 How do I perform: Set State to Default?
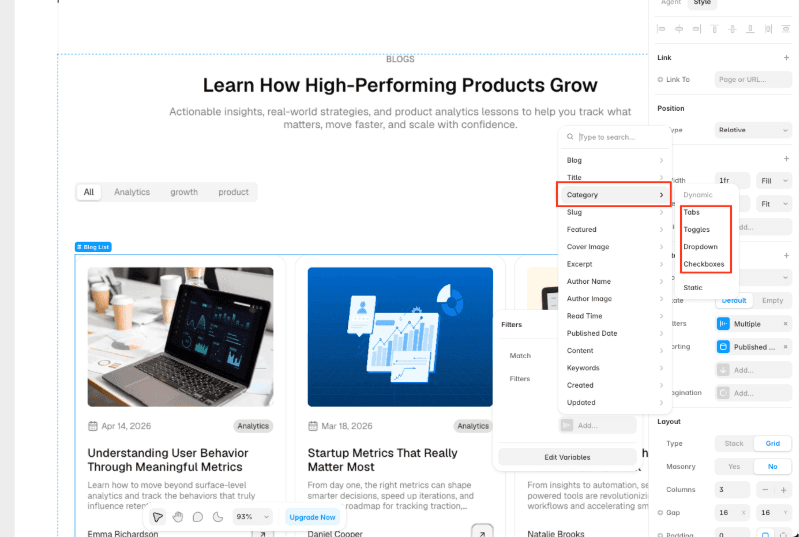[x=734, y=301]
